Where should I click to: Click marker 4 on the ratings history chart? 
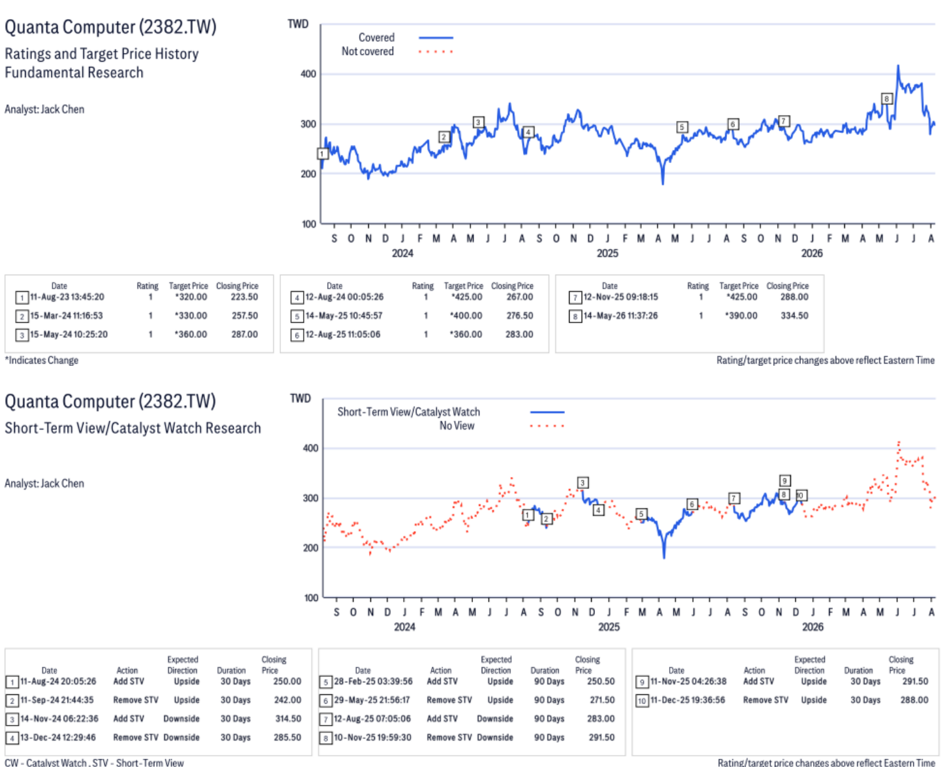[528, 132]
